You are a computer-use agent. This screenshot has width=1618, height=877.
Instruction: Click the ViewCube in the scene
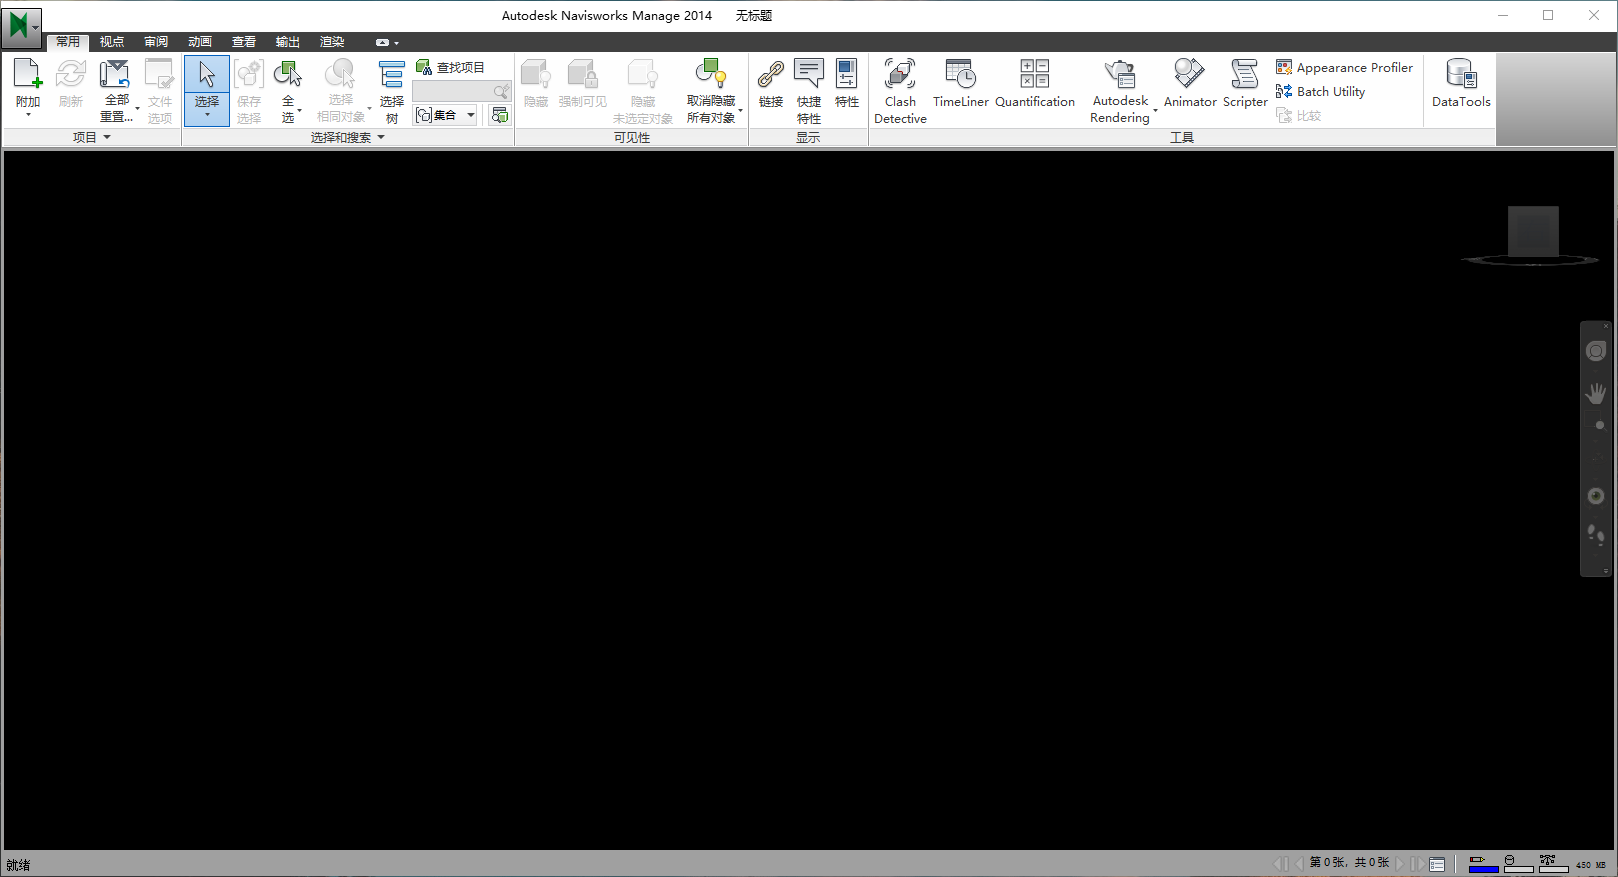(1532, 233)
